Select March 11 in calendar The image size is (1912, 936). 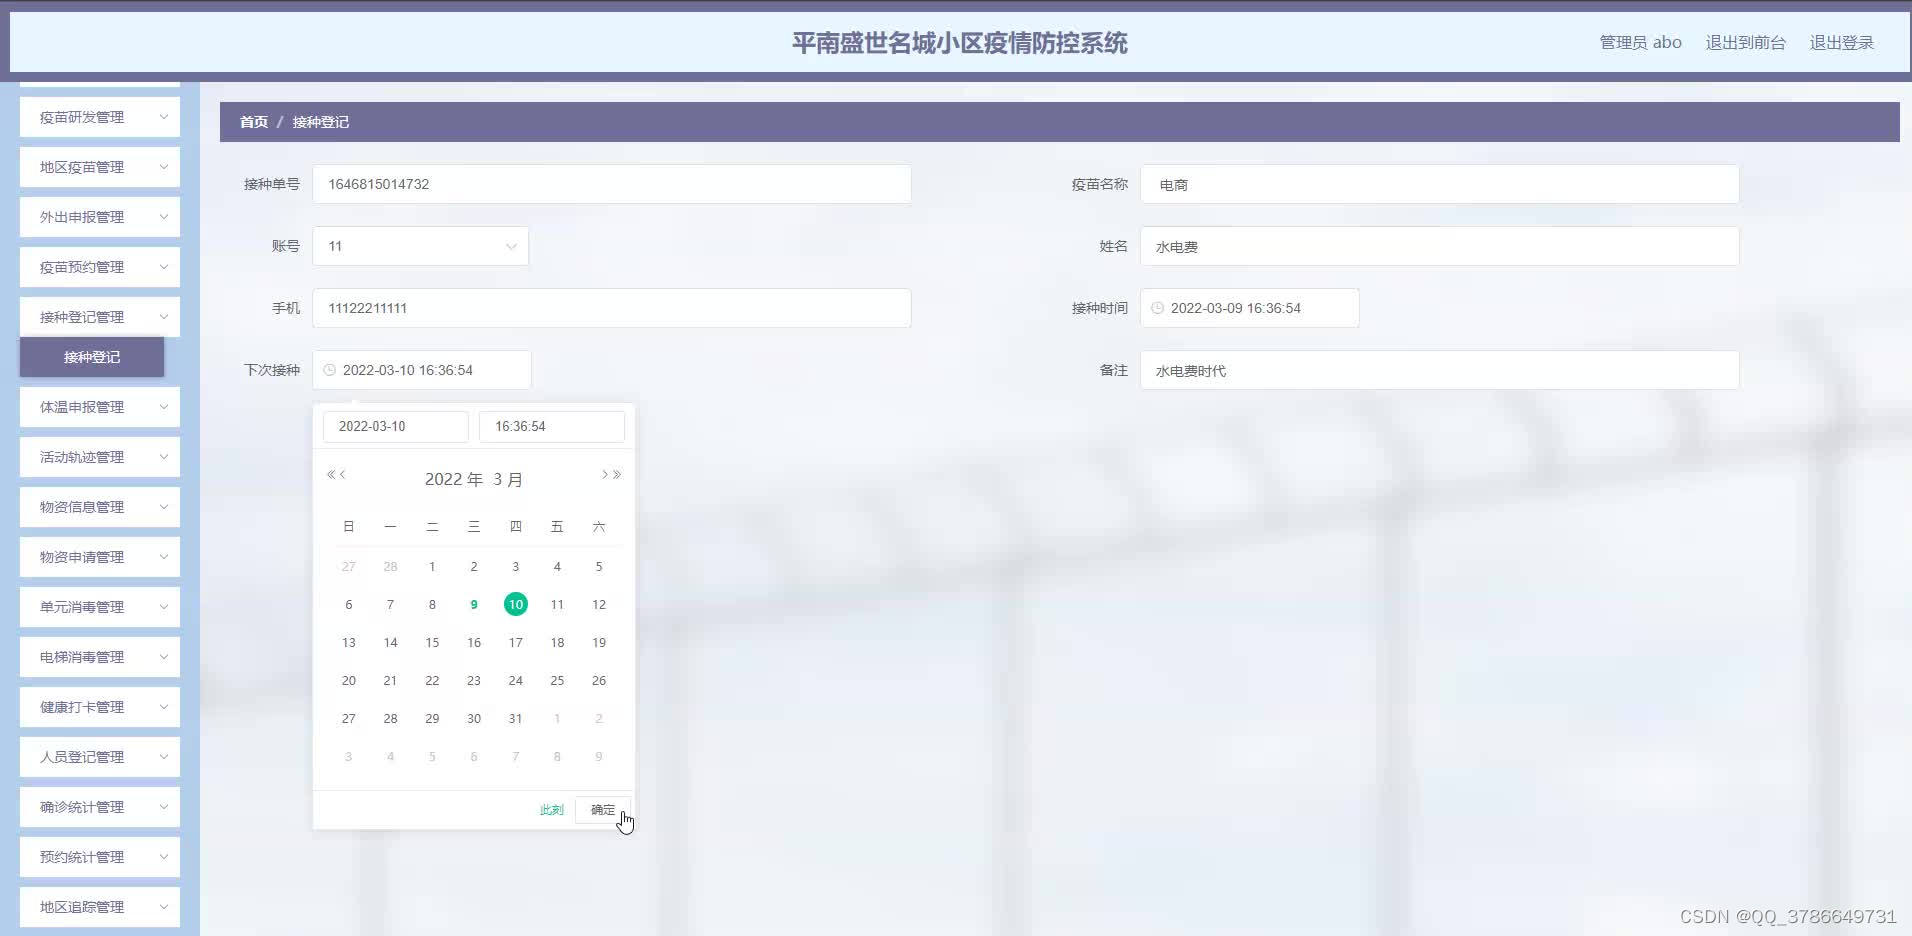[x=557, y=604]
